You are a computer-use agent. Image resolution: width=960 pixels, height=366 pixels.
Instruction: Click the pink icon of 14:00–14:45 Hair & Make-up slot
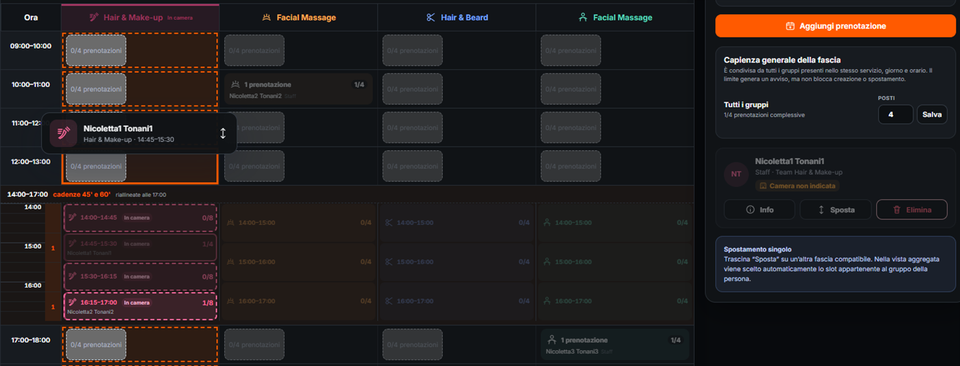72,217
